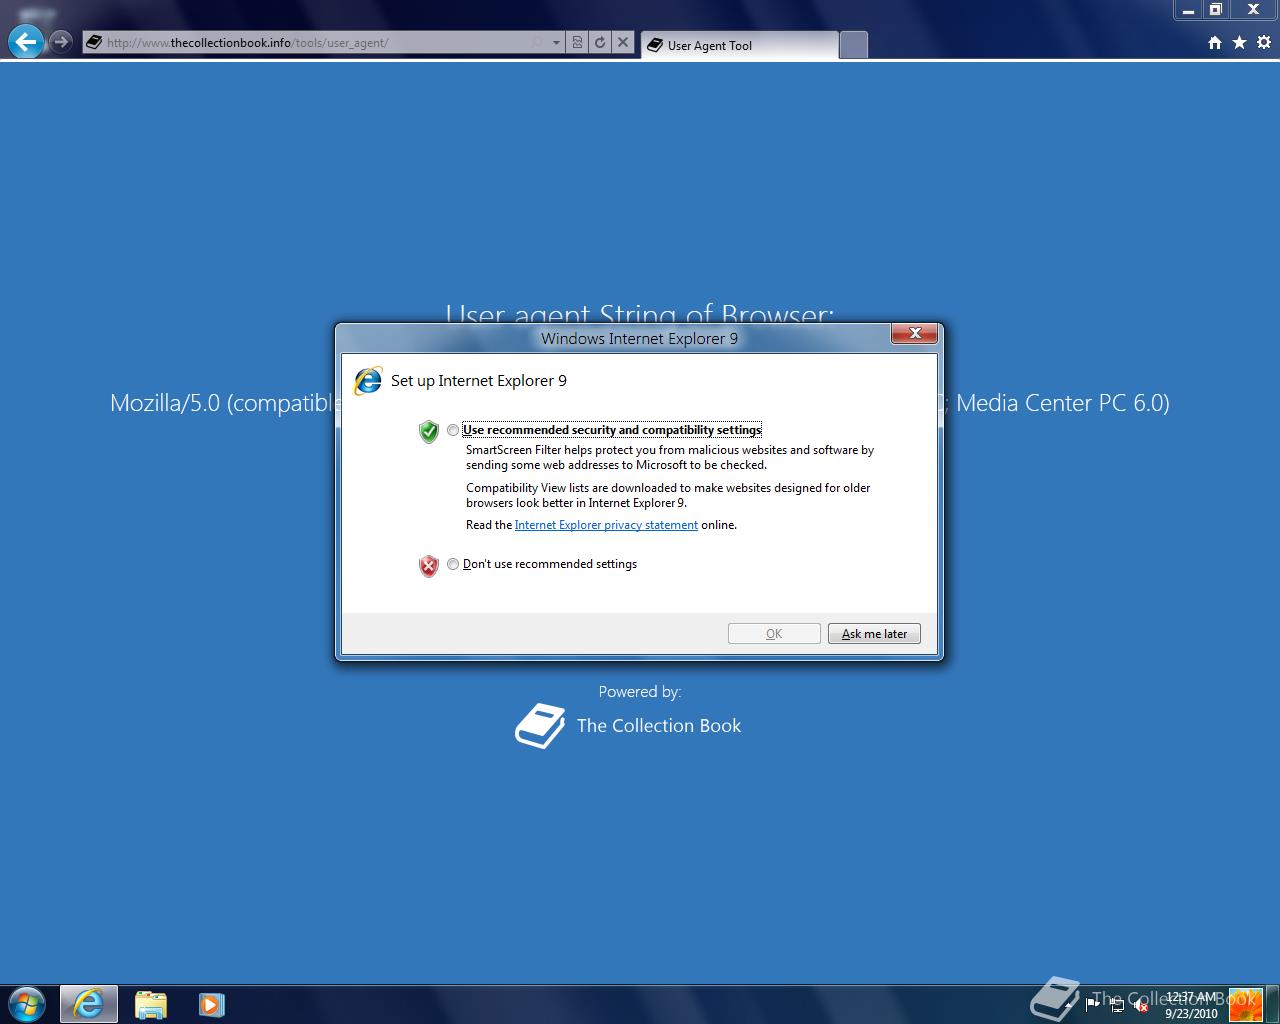1280x1024 pixels.
Task: Click the Media Center PC 6.0 text
Action: (x=1063, y=403)
